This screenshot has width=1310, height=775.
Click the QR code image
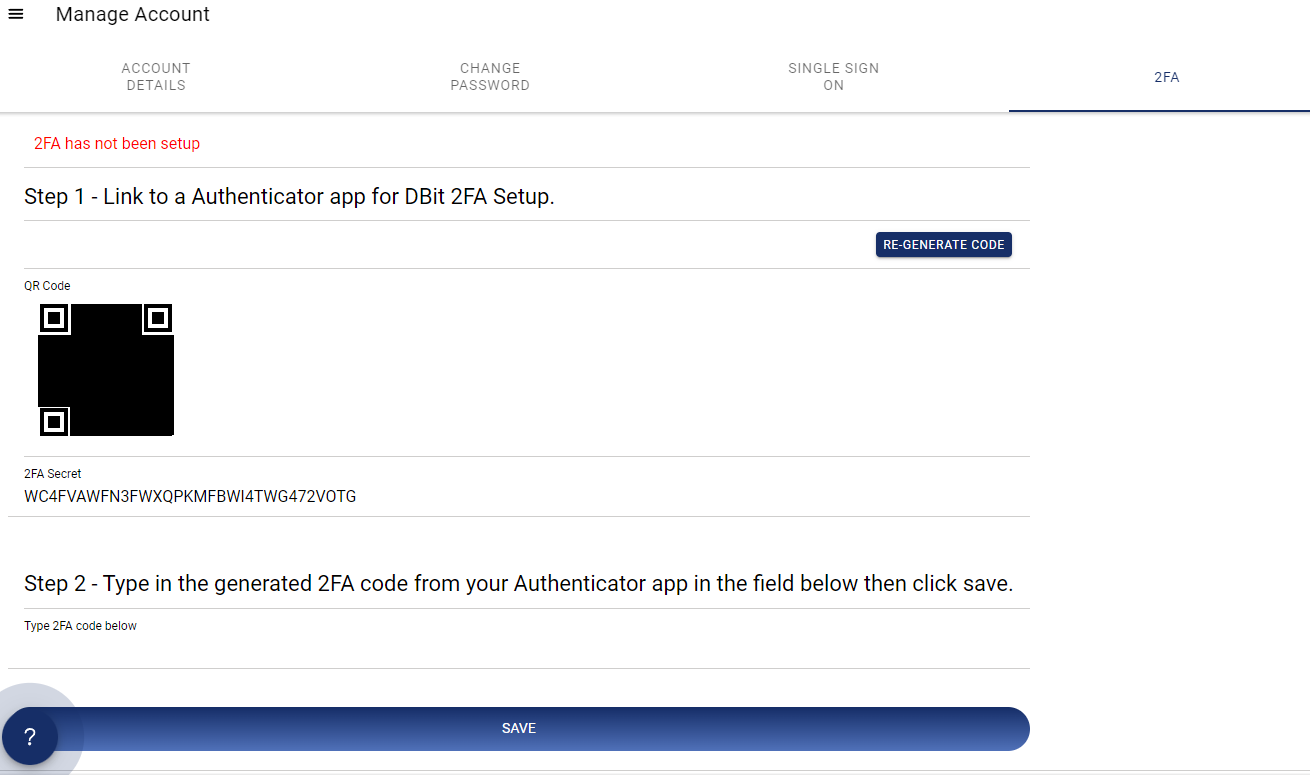tap(106, 370)
